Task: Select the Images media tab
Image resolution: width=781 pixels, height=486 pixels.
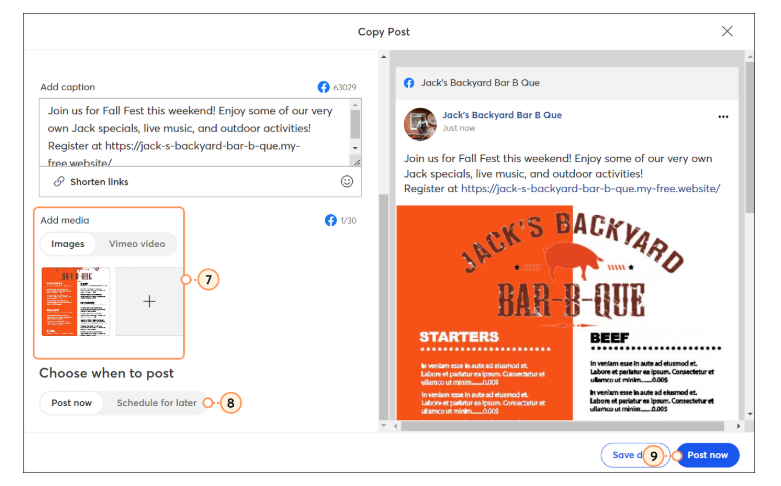Action: [x=68, y=244]
